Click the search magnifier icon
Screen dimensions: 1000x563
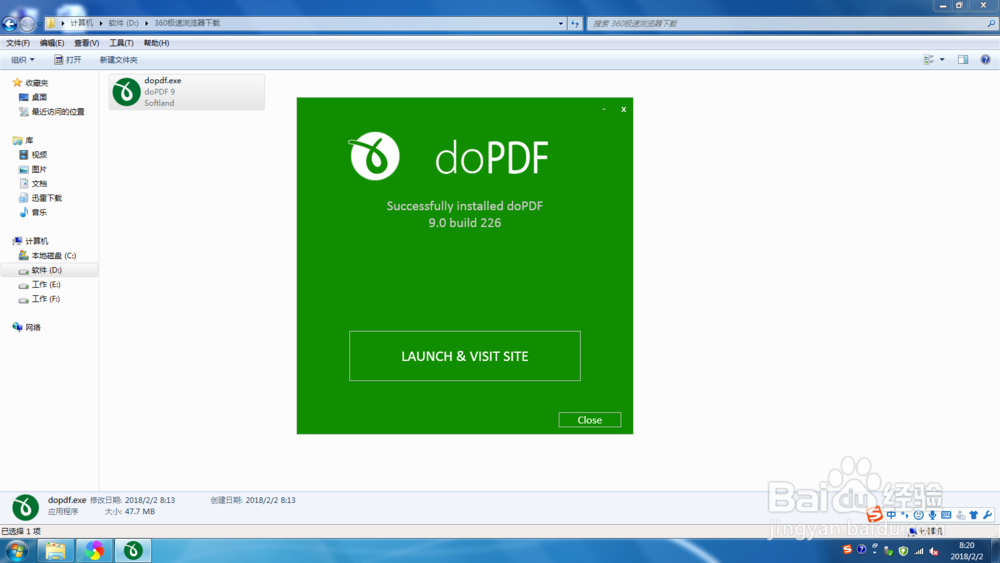point(991,24)
